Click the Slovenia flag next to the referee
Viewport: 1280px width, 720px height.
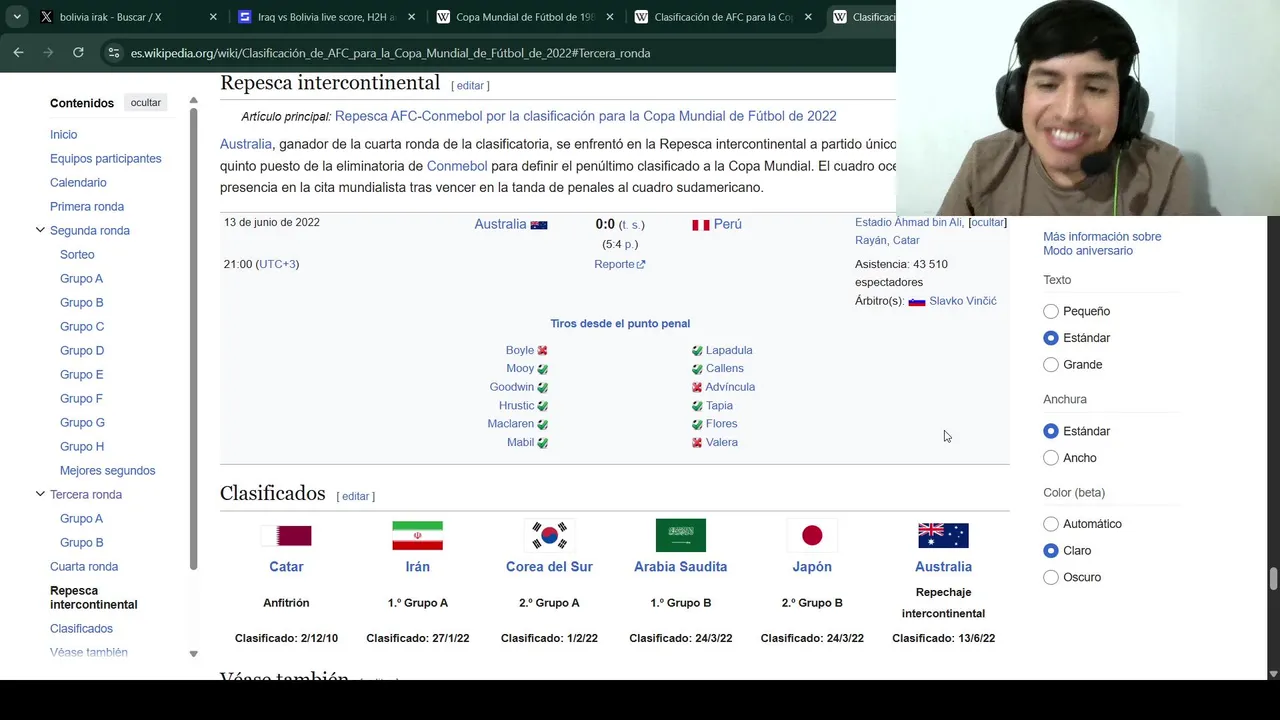coord(917,301)
